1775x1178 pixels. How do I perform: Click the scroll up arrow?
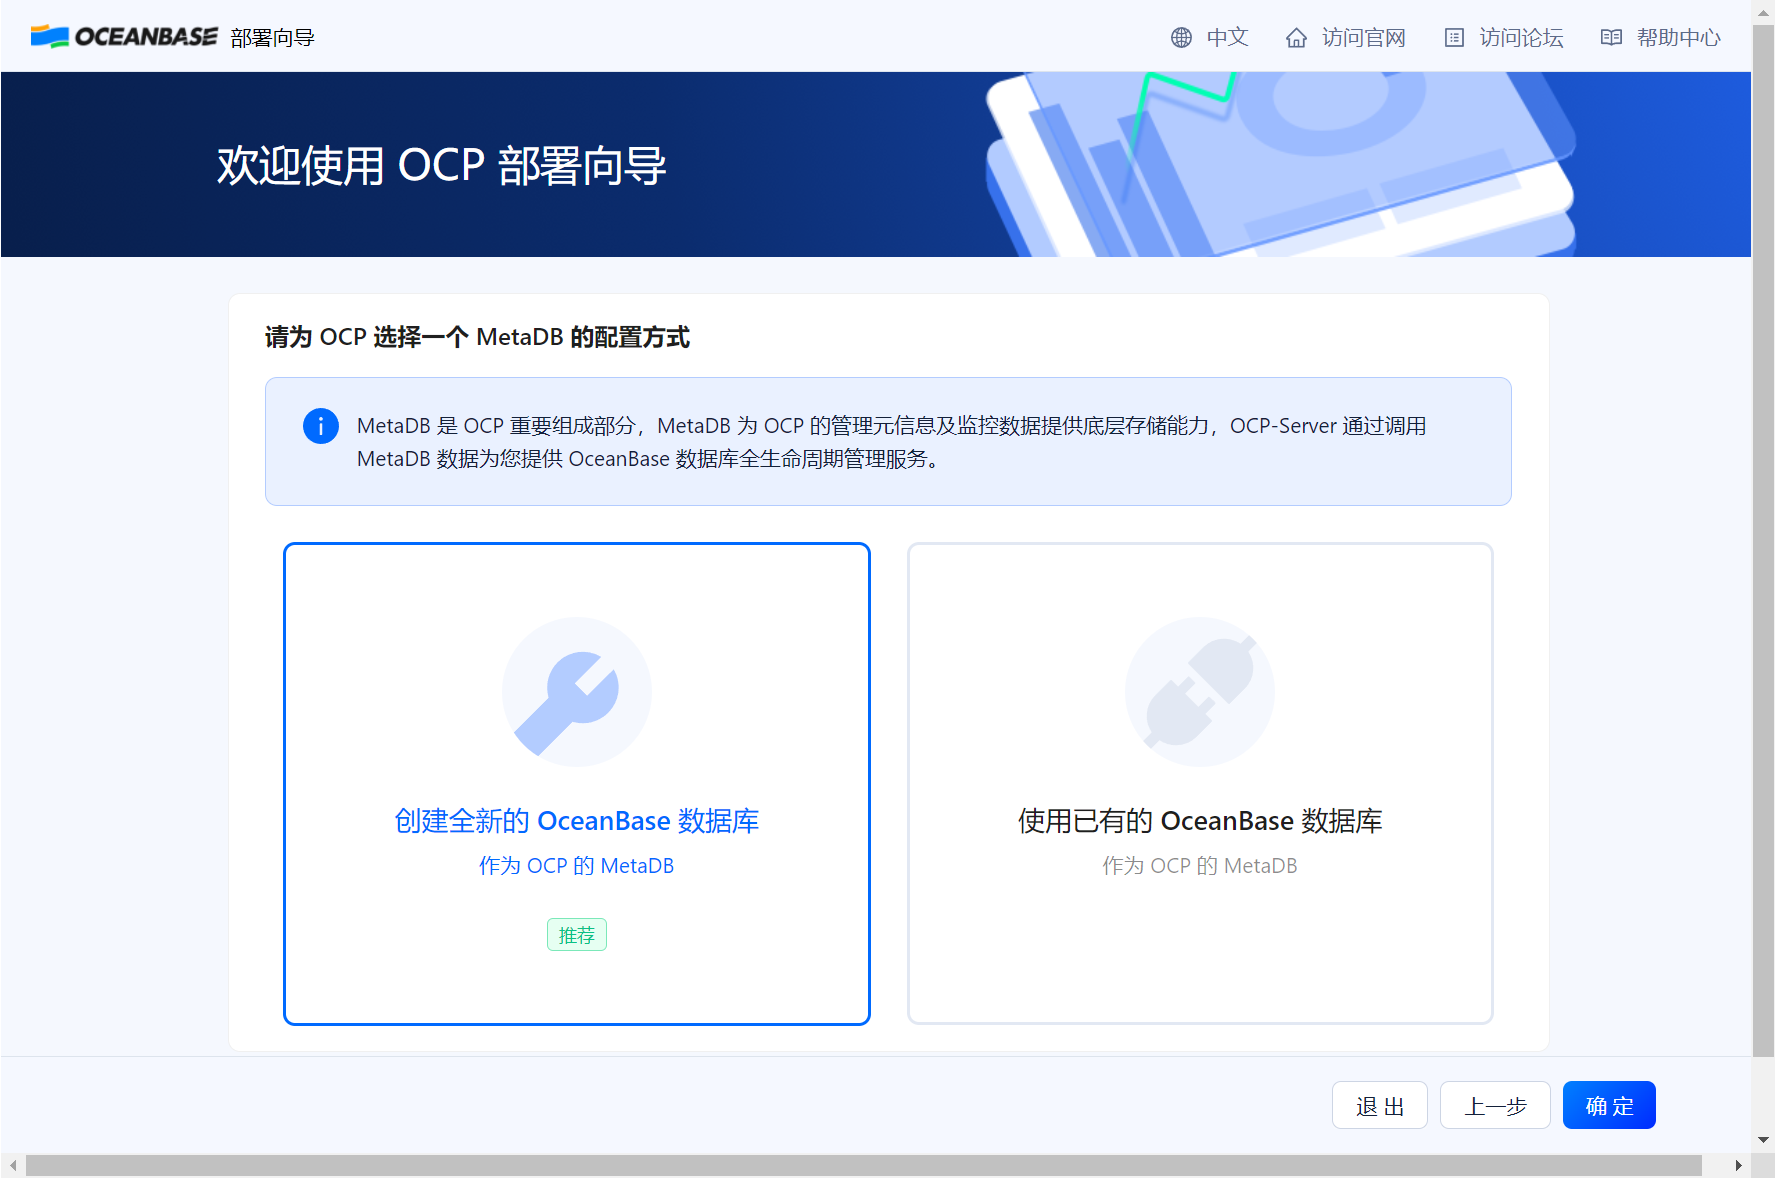point(1763,13)
